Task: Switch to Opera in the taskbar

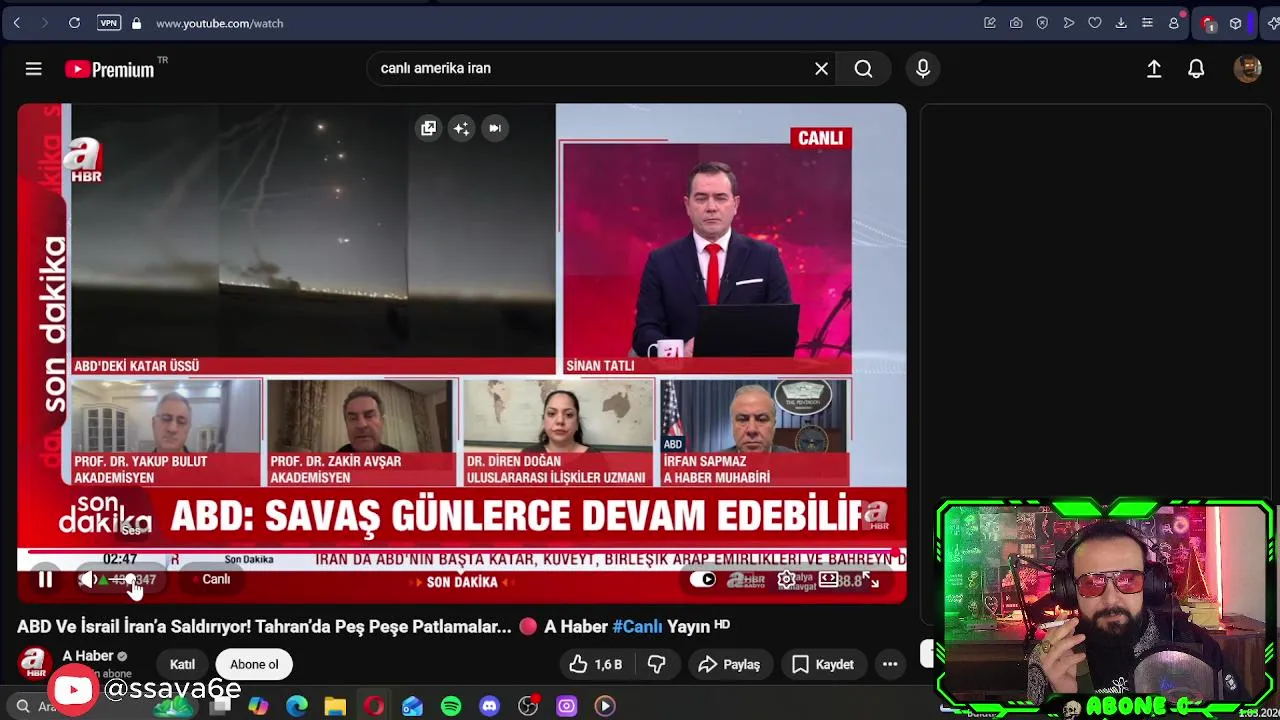Action: click(374, 706)
